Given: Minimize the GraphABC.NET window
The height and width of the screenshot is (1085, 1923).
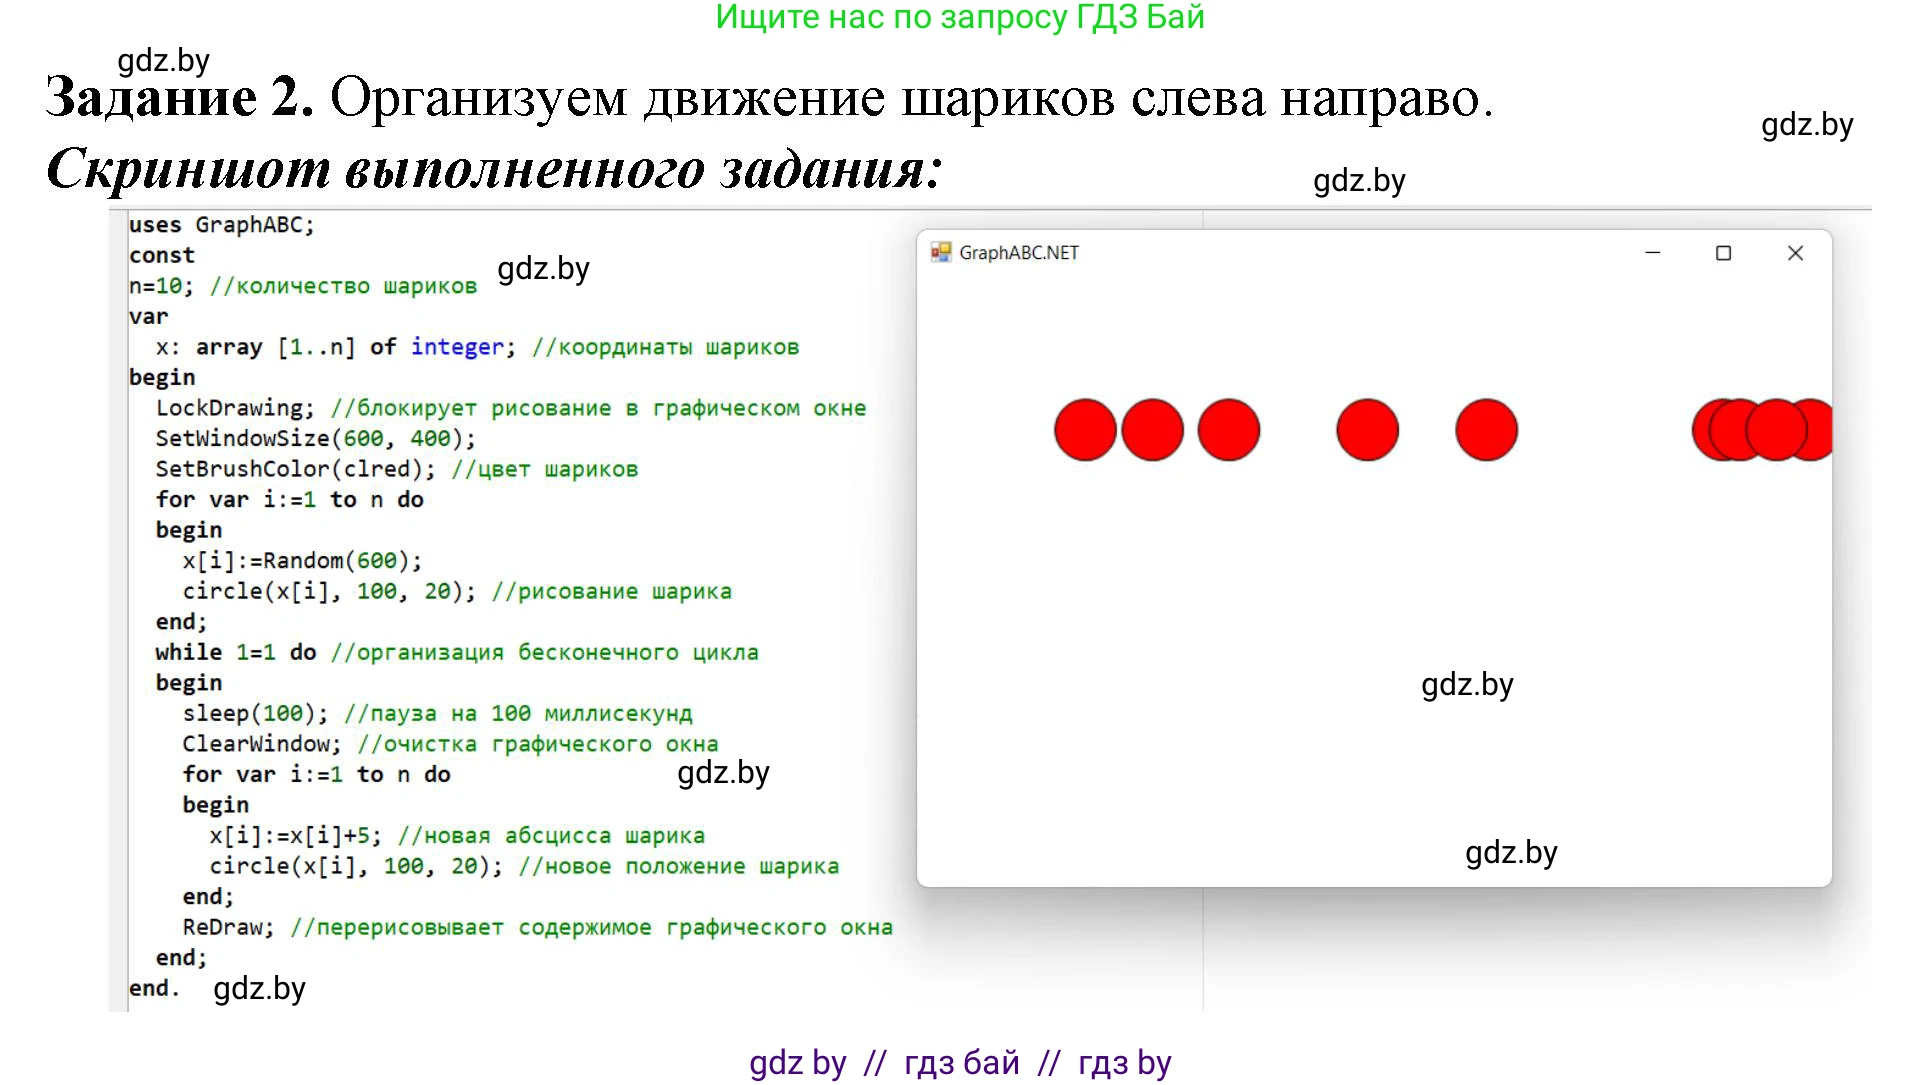Looking at the screenshot, I should tap(1652, 253).
